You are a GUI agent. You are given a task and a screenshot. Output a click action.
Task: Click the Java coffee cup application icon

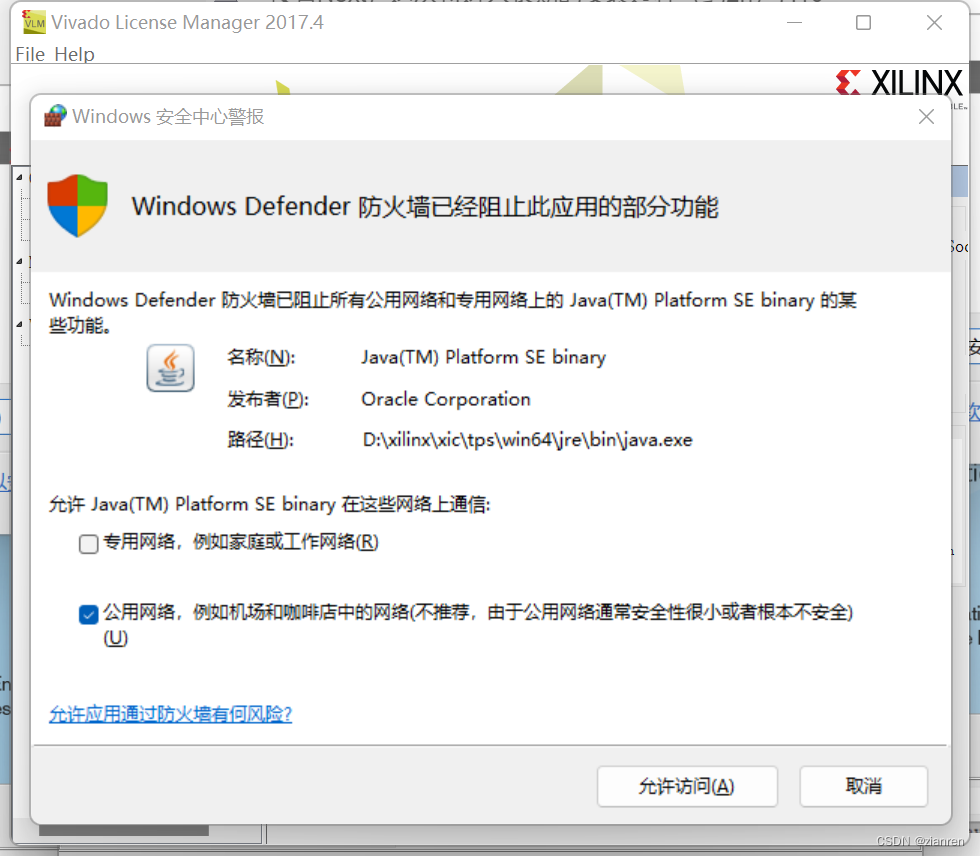(170, 368)
